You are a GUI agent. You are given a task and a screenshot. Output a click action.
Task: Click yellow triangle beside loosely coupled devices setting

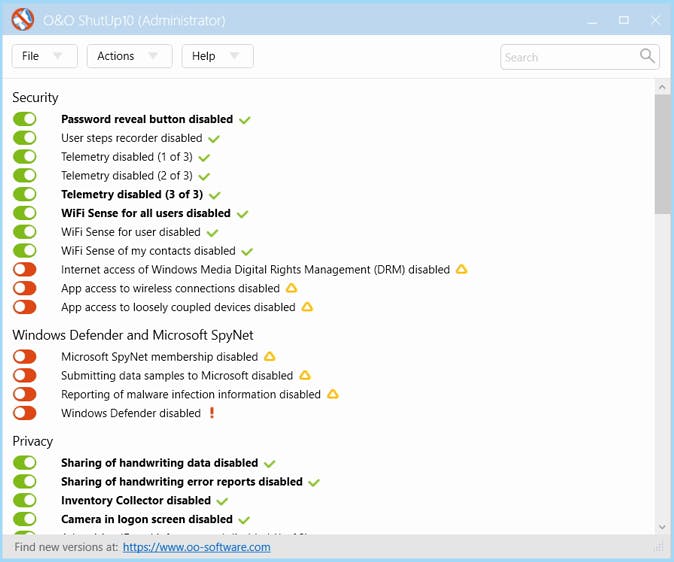coord(307,307)
